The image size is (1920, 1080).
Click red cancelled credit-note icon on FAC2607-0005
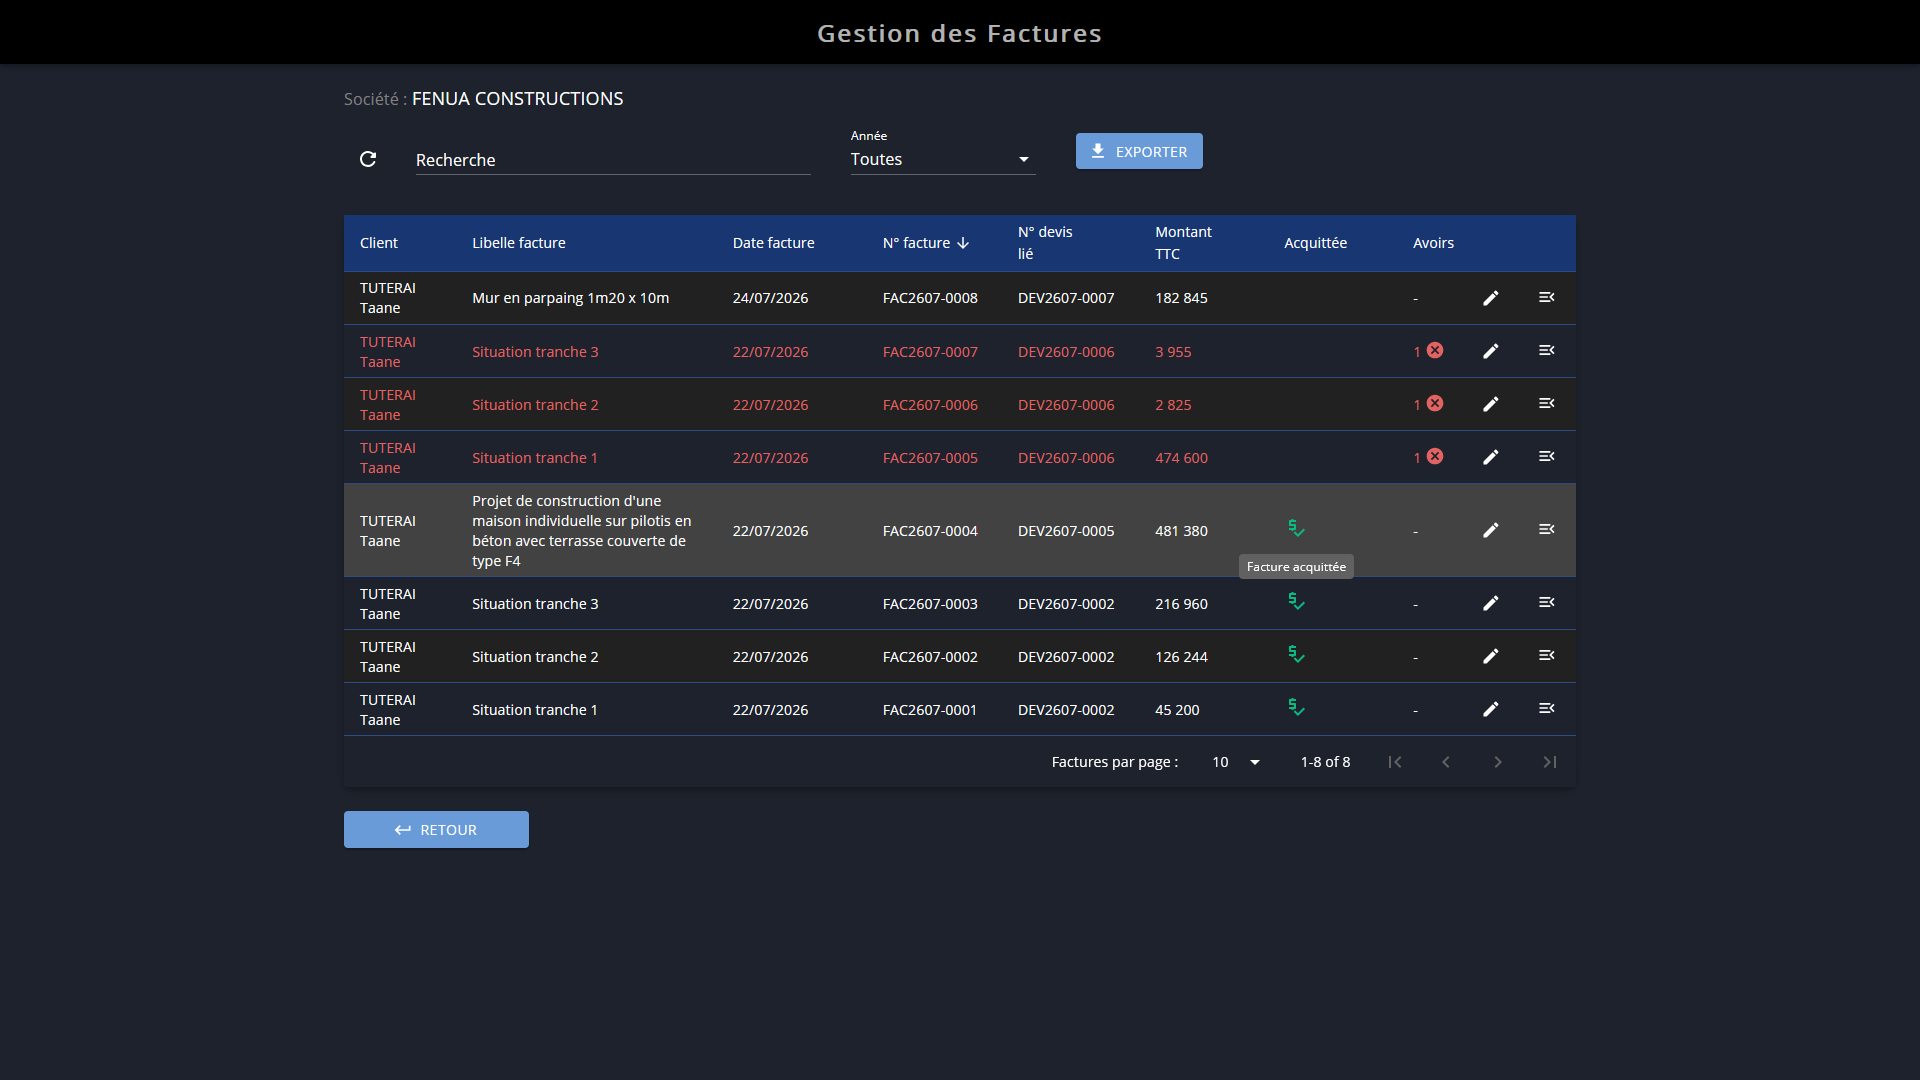point(1435,457)
